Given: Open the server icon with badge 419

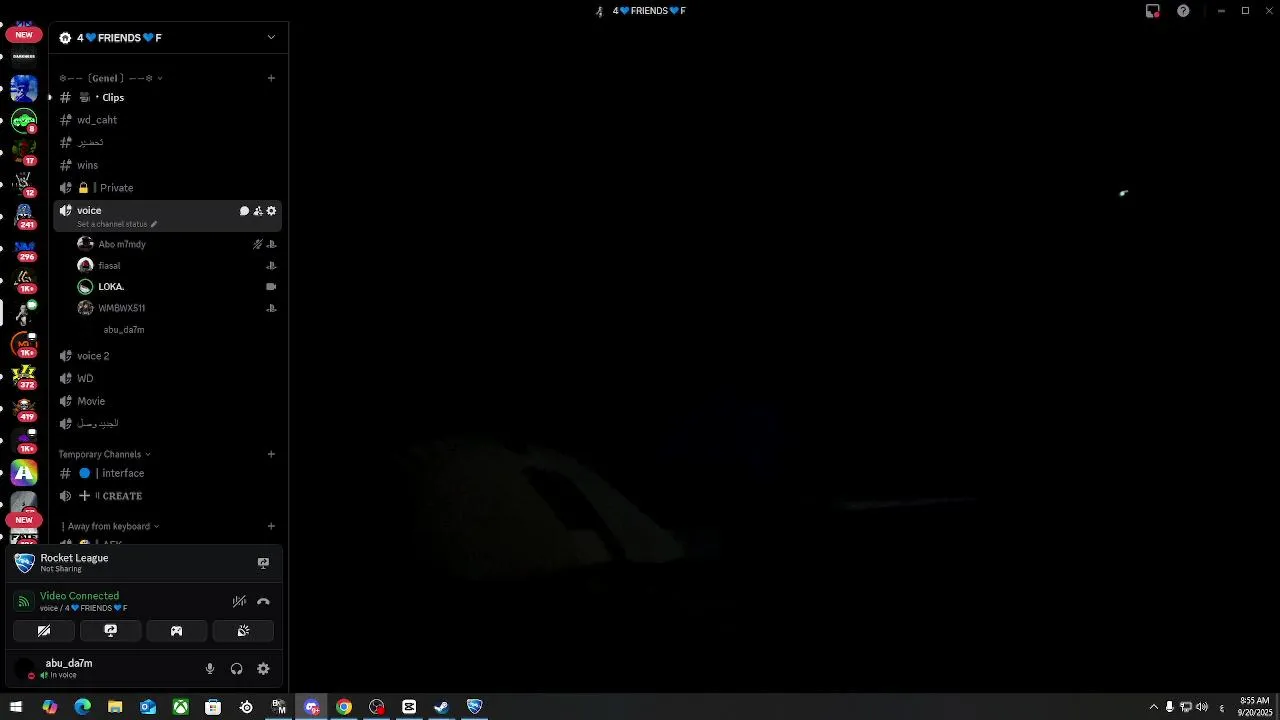Looking at the screenshot, I should 24,408.
